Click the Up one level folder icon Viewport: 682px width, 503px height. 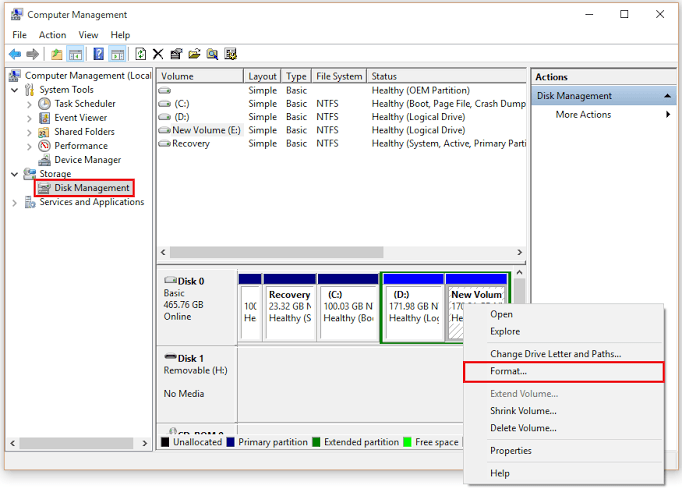point(57,54)
